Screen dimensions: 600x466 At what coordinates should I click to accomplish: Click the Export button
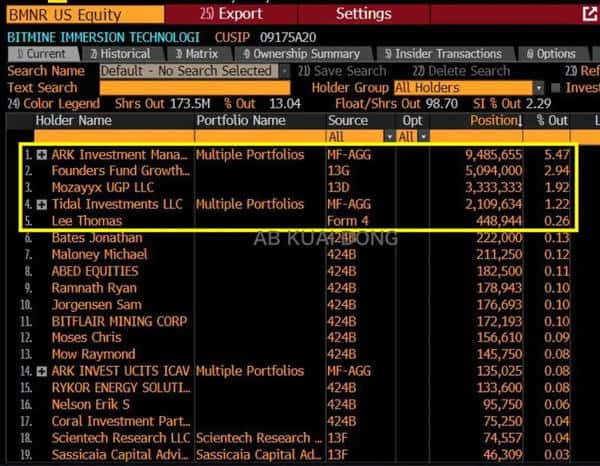(x=231, y=14)
